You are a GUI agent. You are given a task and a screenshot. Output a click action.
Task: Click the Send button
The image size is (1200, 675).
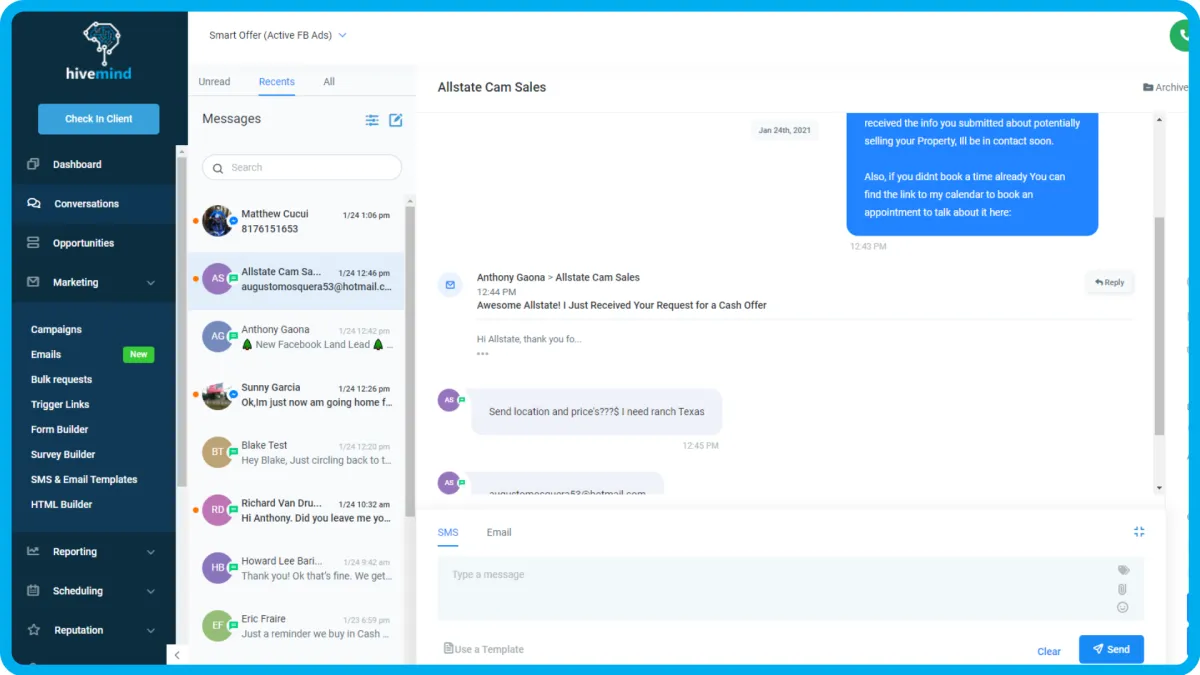1111,649
